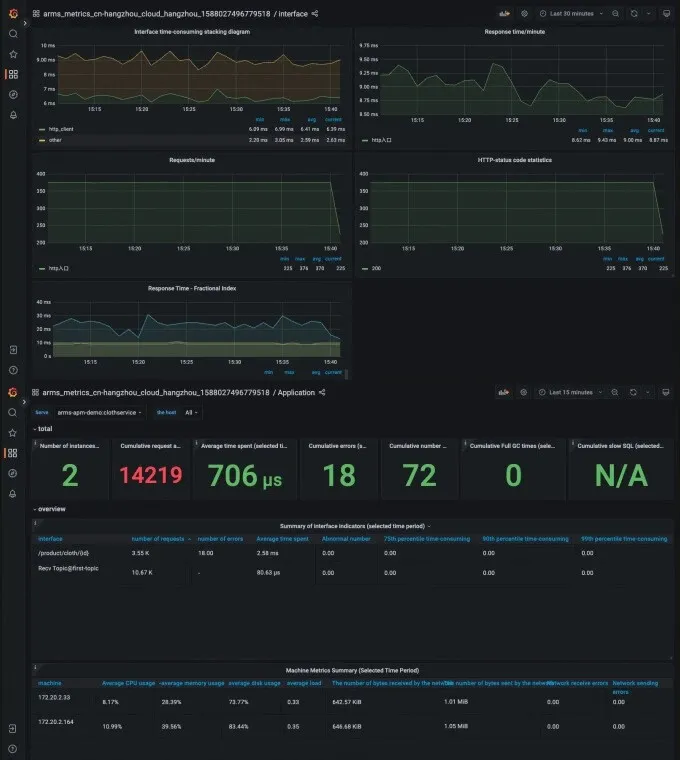Open search icon in Application dashboard sidebar
This screenshot has height=760, width=680.
coord(13,412)
